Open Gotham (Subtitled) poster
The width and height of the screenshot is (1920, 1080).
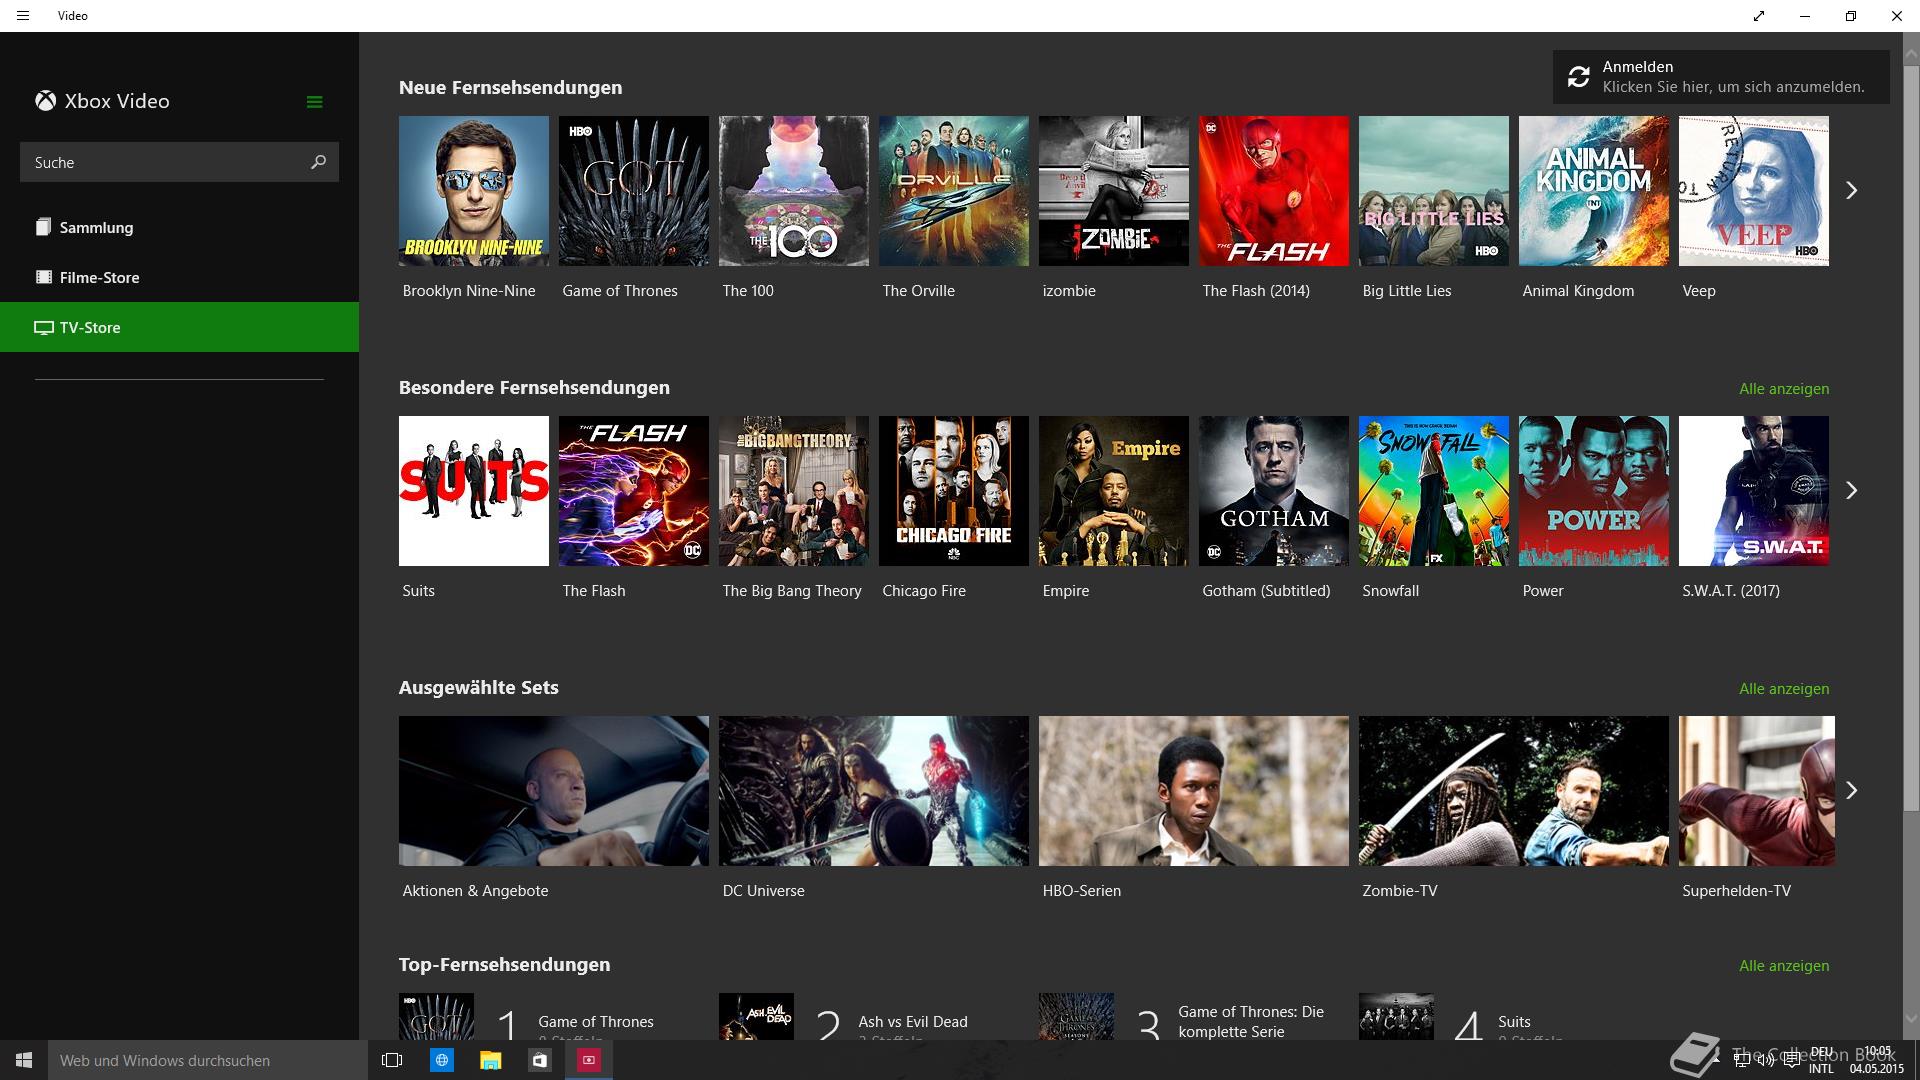click(x=1274, y=491)
